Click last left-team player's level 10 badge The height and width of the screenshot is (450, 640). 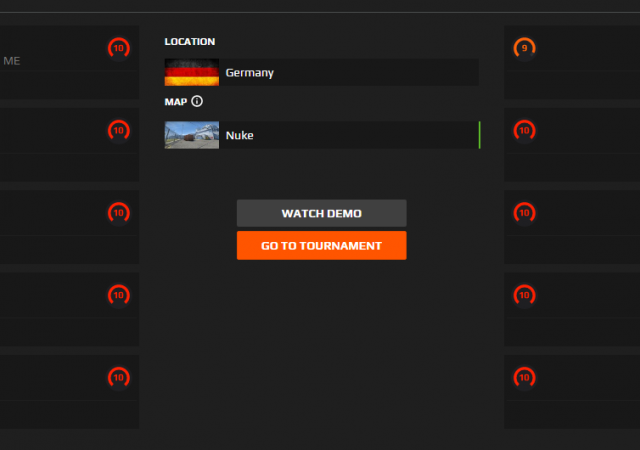tap(118, 378)
